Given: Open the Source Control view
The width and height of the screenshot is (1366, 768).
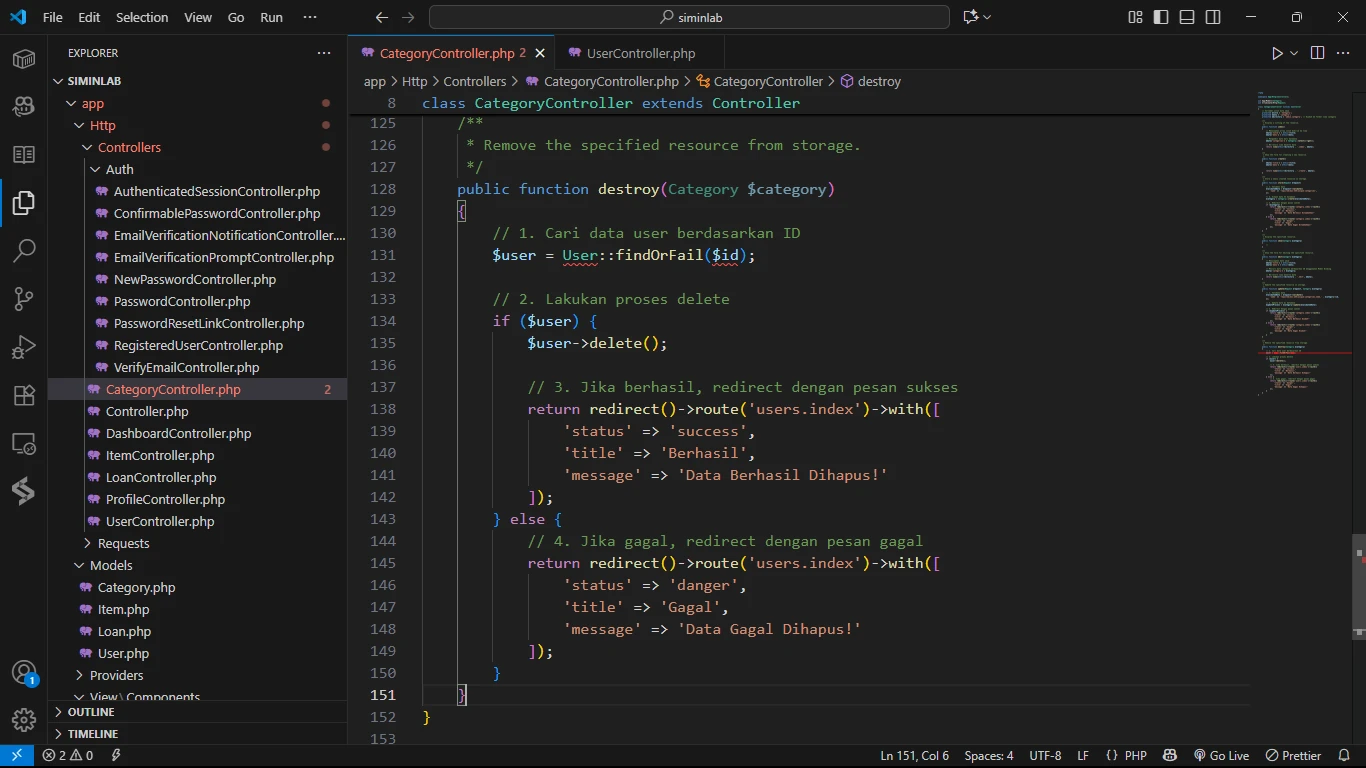Looking at the screenshot, I should tap(24, 299).
